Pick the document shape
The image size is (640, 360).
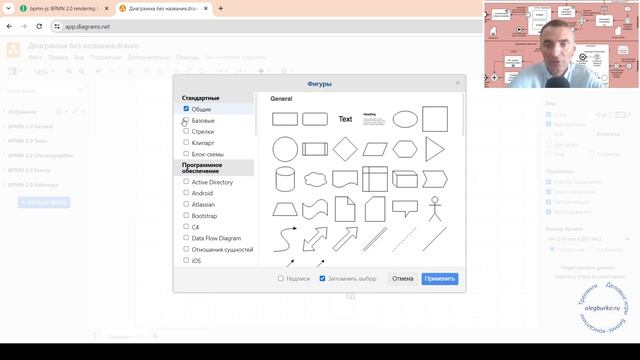pyautogui.click(x=345, y=179)
